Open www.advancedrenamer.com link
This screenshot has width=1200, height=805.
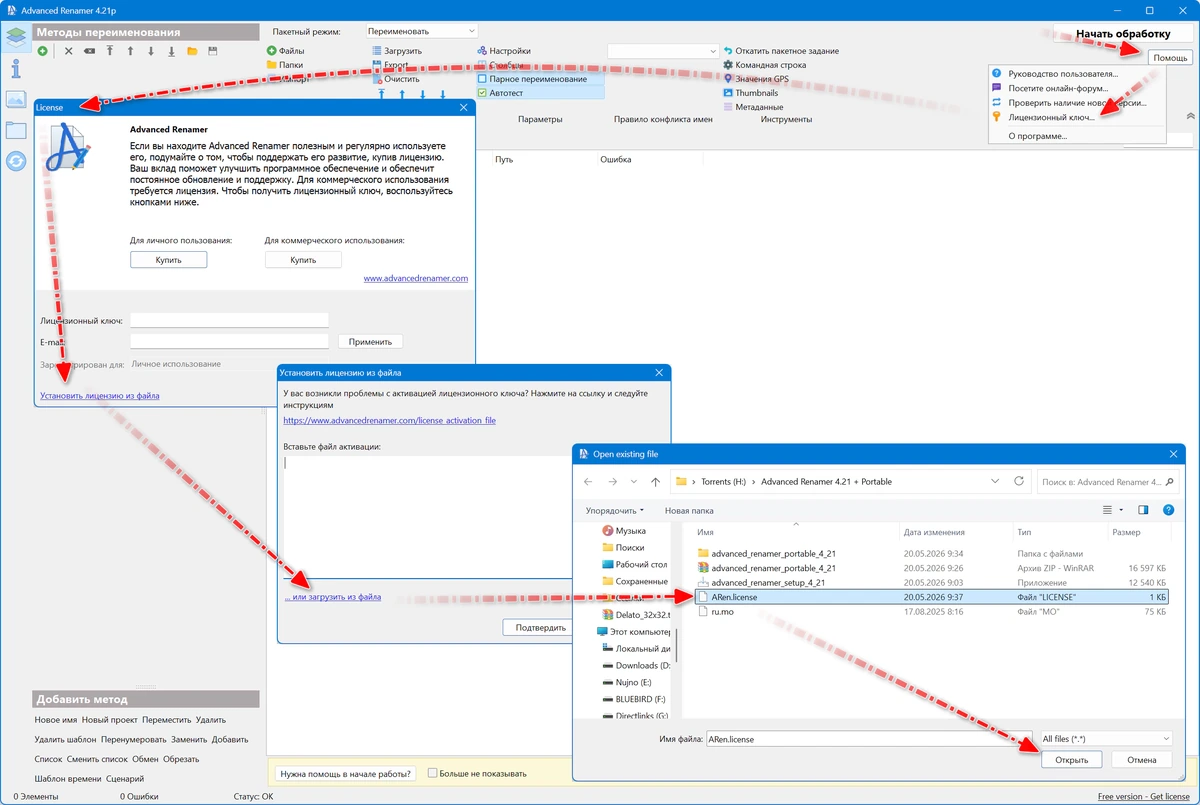coord(415,279)
